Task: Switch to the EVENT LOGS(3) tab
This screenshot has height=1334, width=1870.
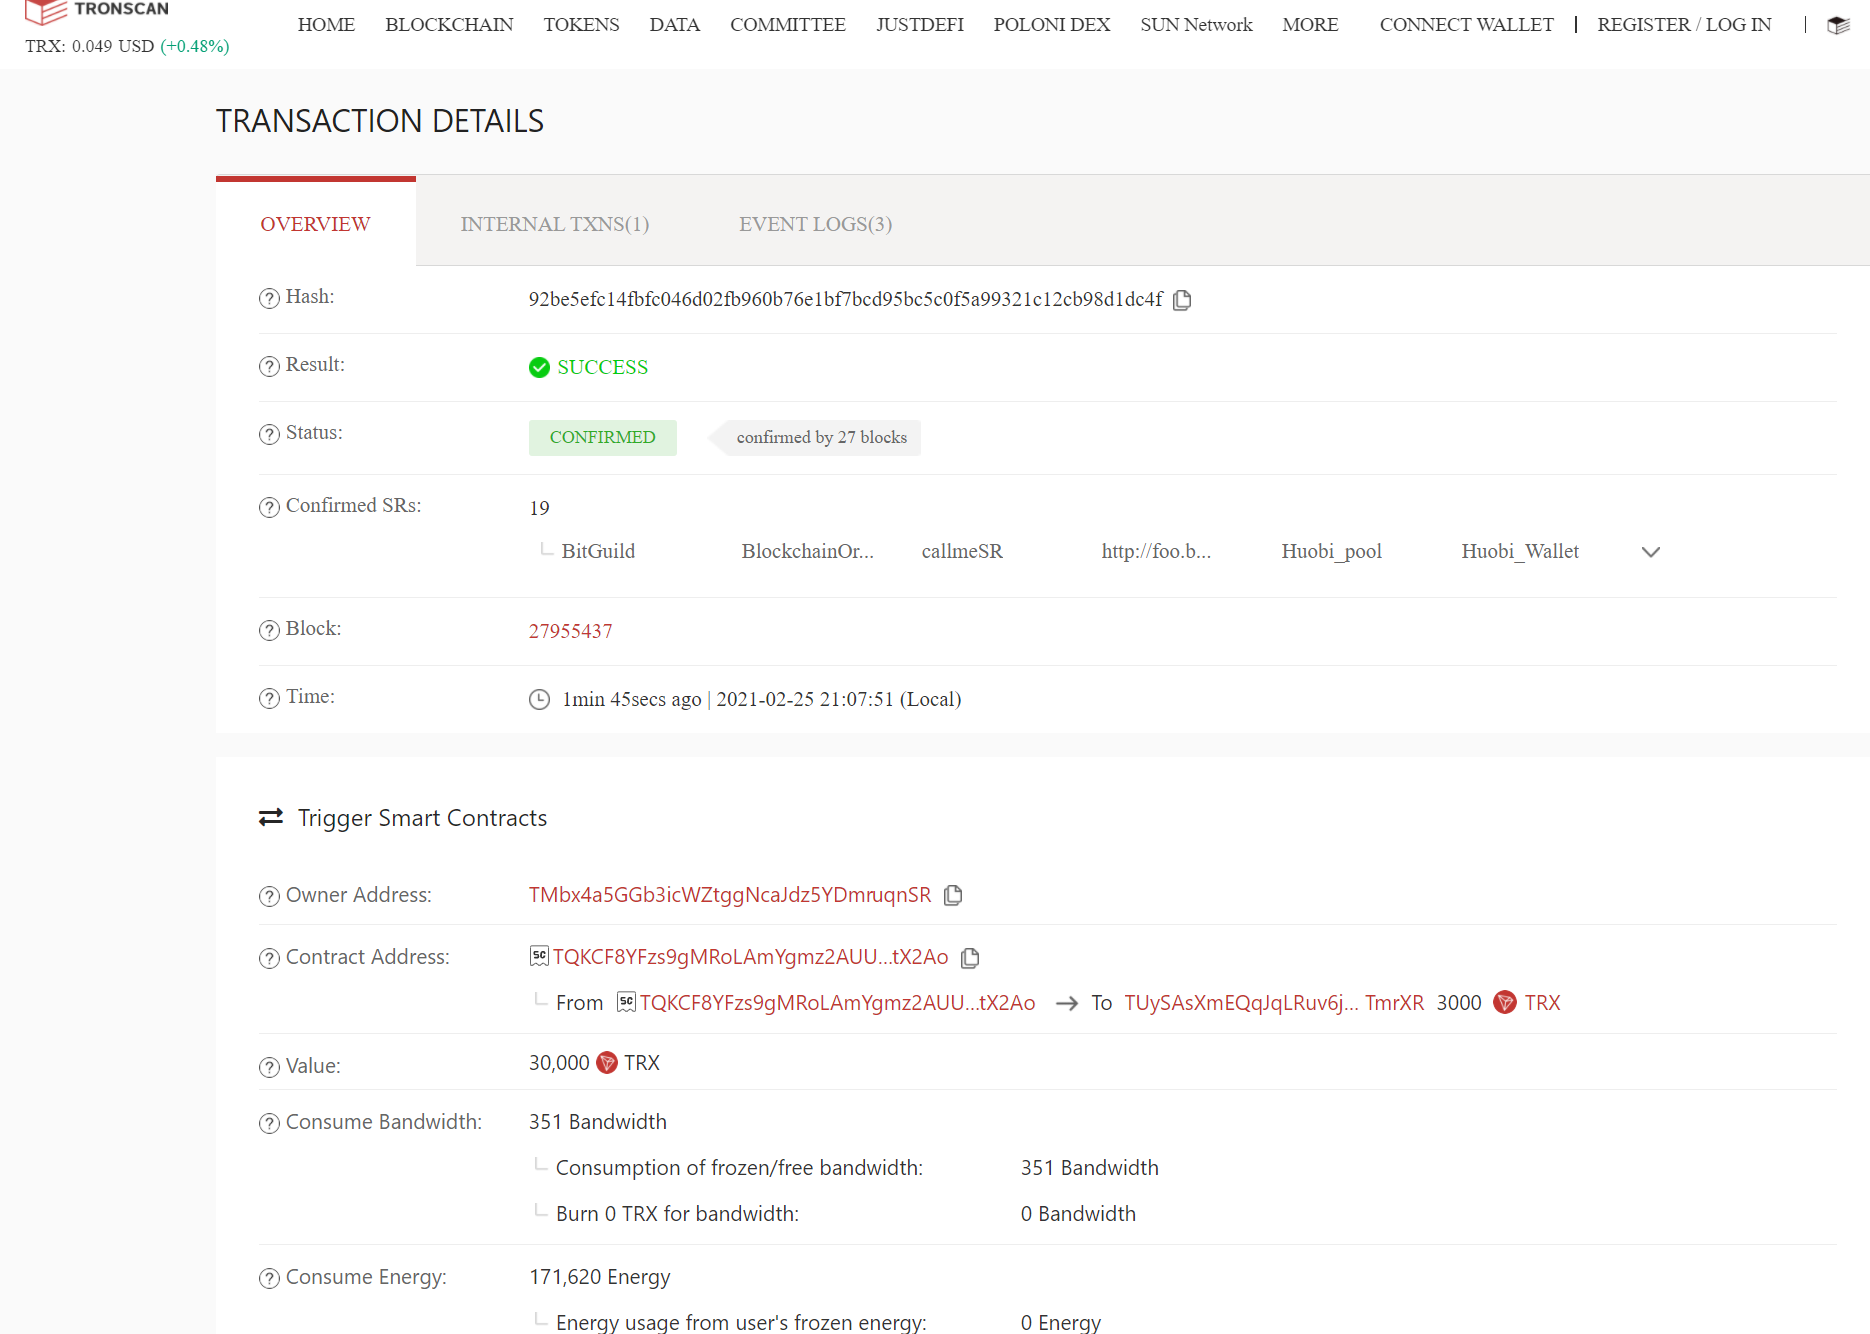Action: click(x=815, y=224)
